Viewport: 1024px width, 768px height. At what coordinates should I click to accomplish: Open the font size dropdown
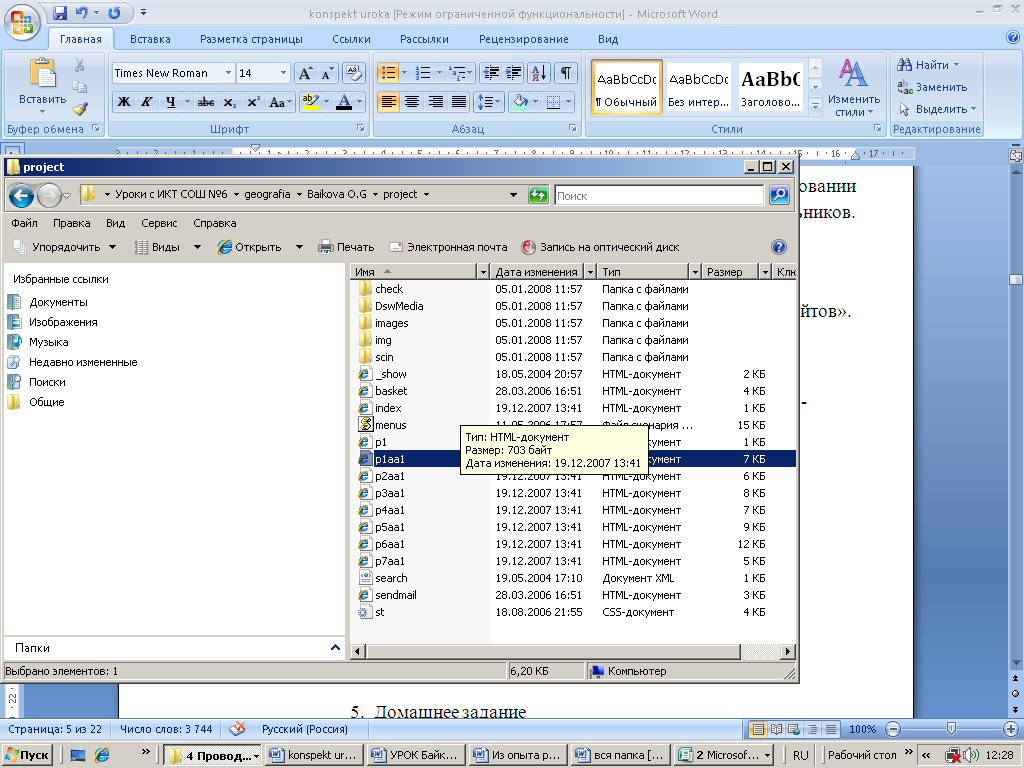(x=283, y=73)
